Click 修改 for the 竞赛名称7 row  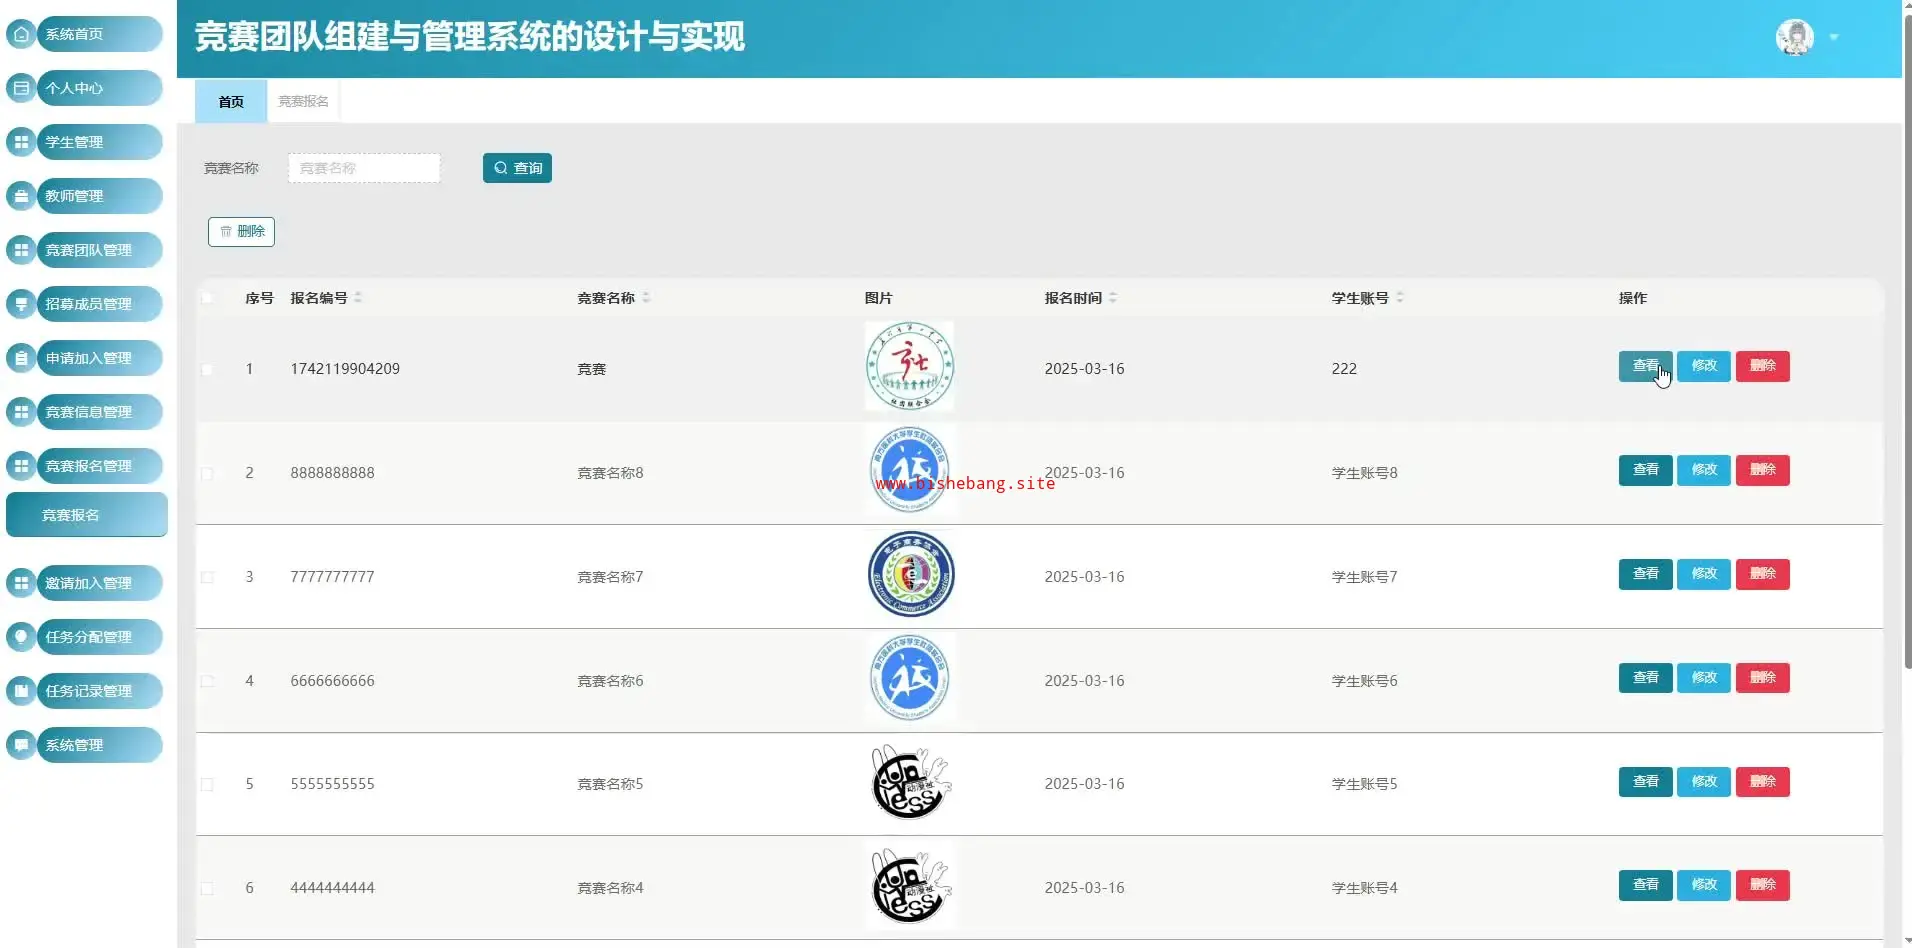tap(1704, 574)
